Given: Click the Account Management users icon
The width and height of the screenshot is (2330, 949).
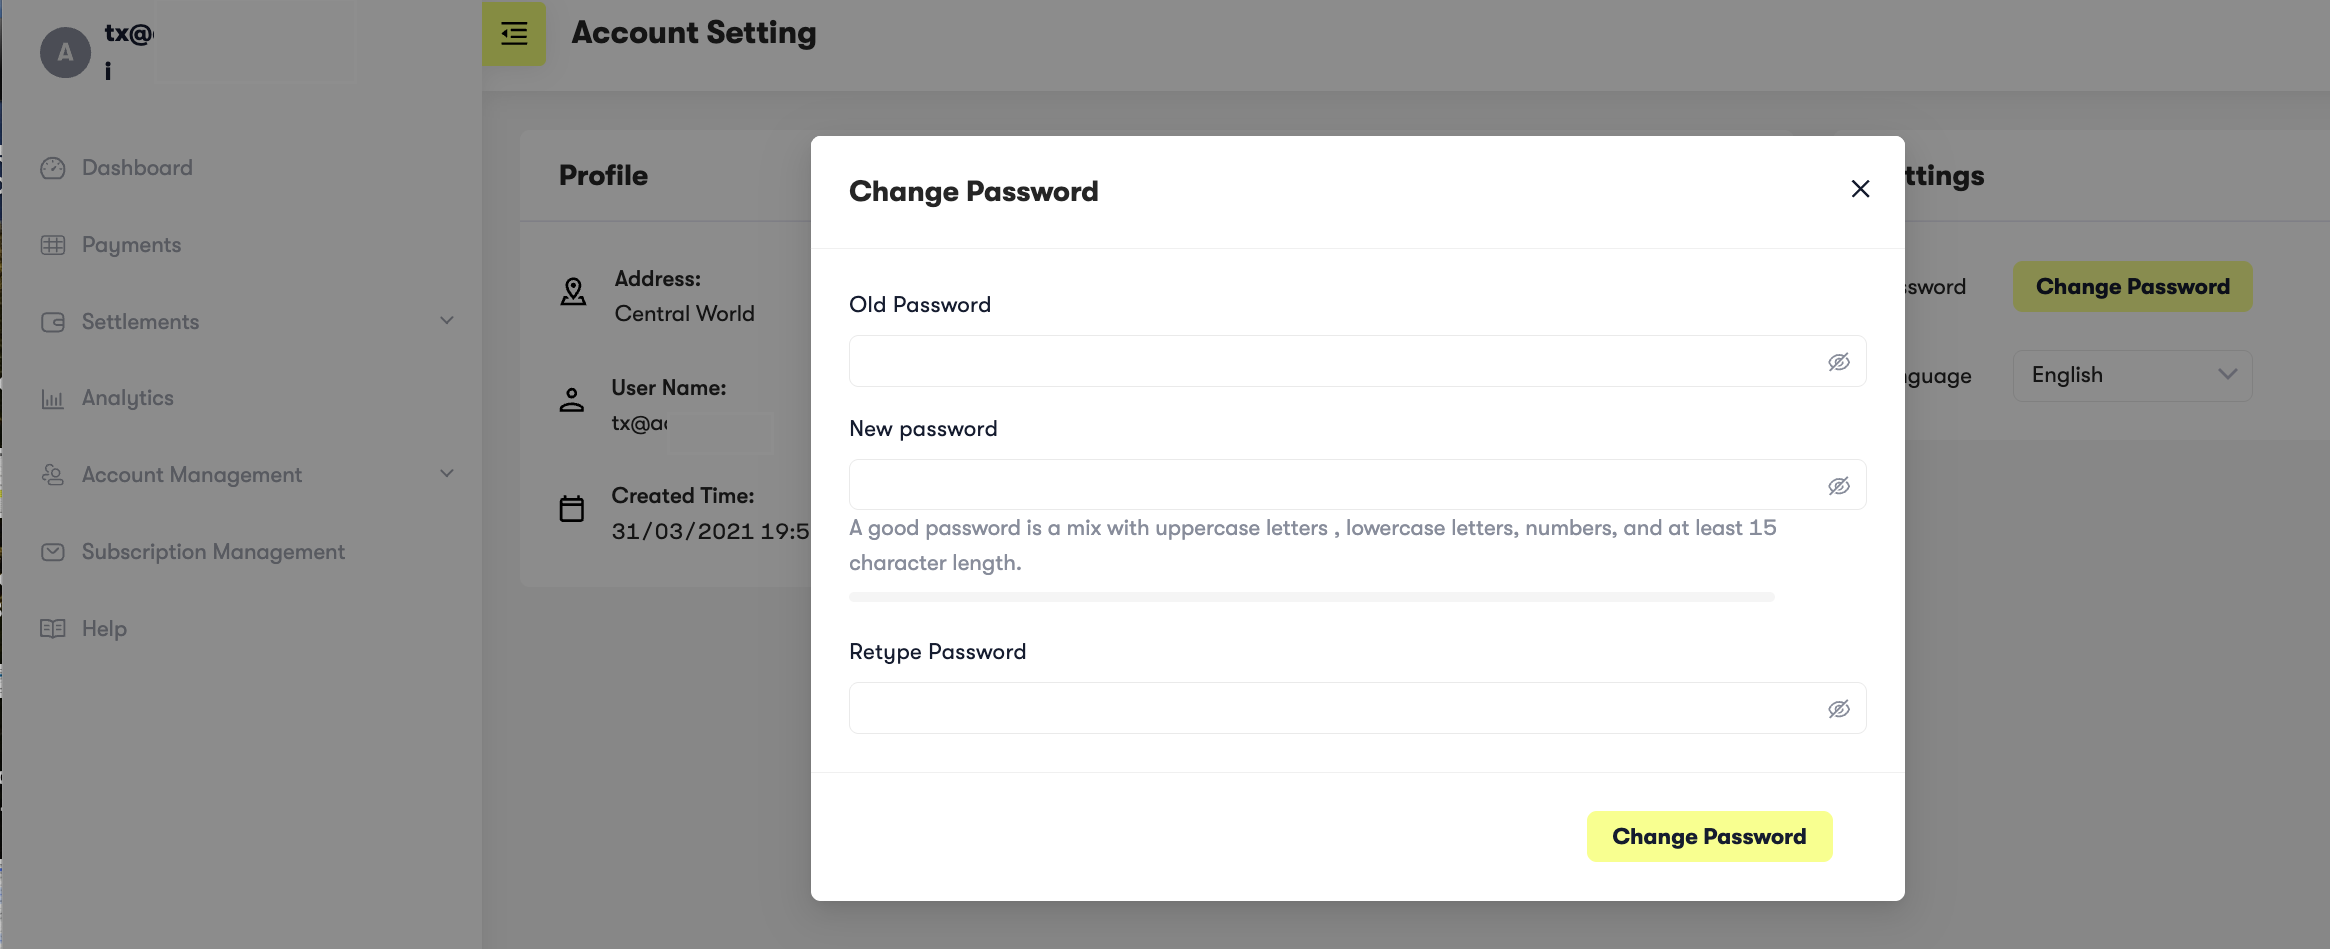Looking at the screenshot, I should [53, 475].
